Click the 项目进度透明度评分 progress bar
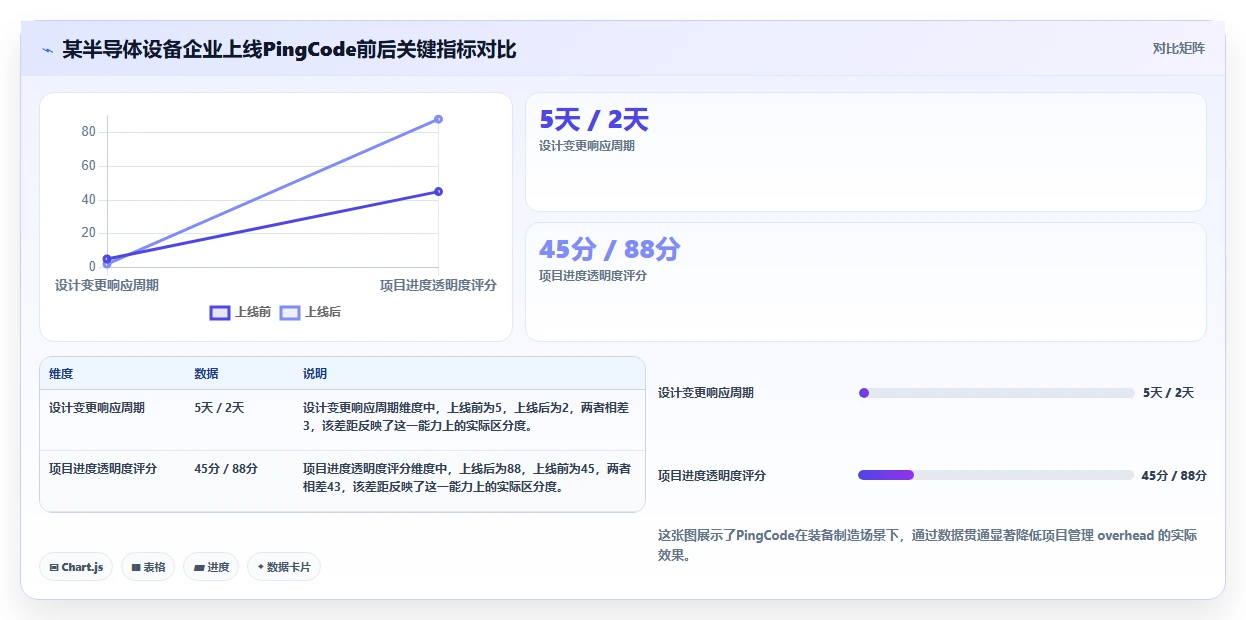This screenshot has width=1246, height=620. coord(996,475)
